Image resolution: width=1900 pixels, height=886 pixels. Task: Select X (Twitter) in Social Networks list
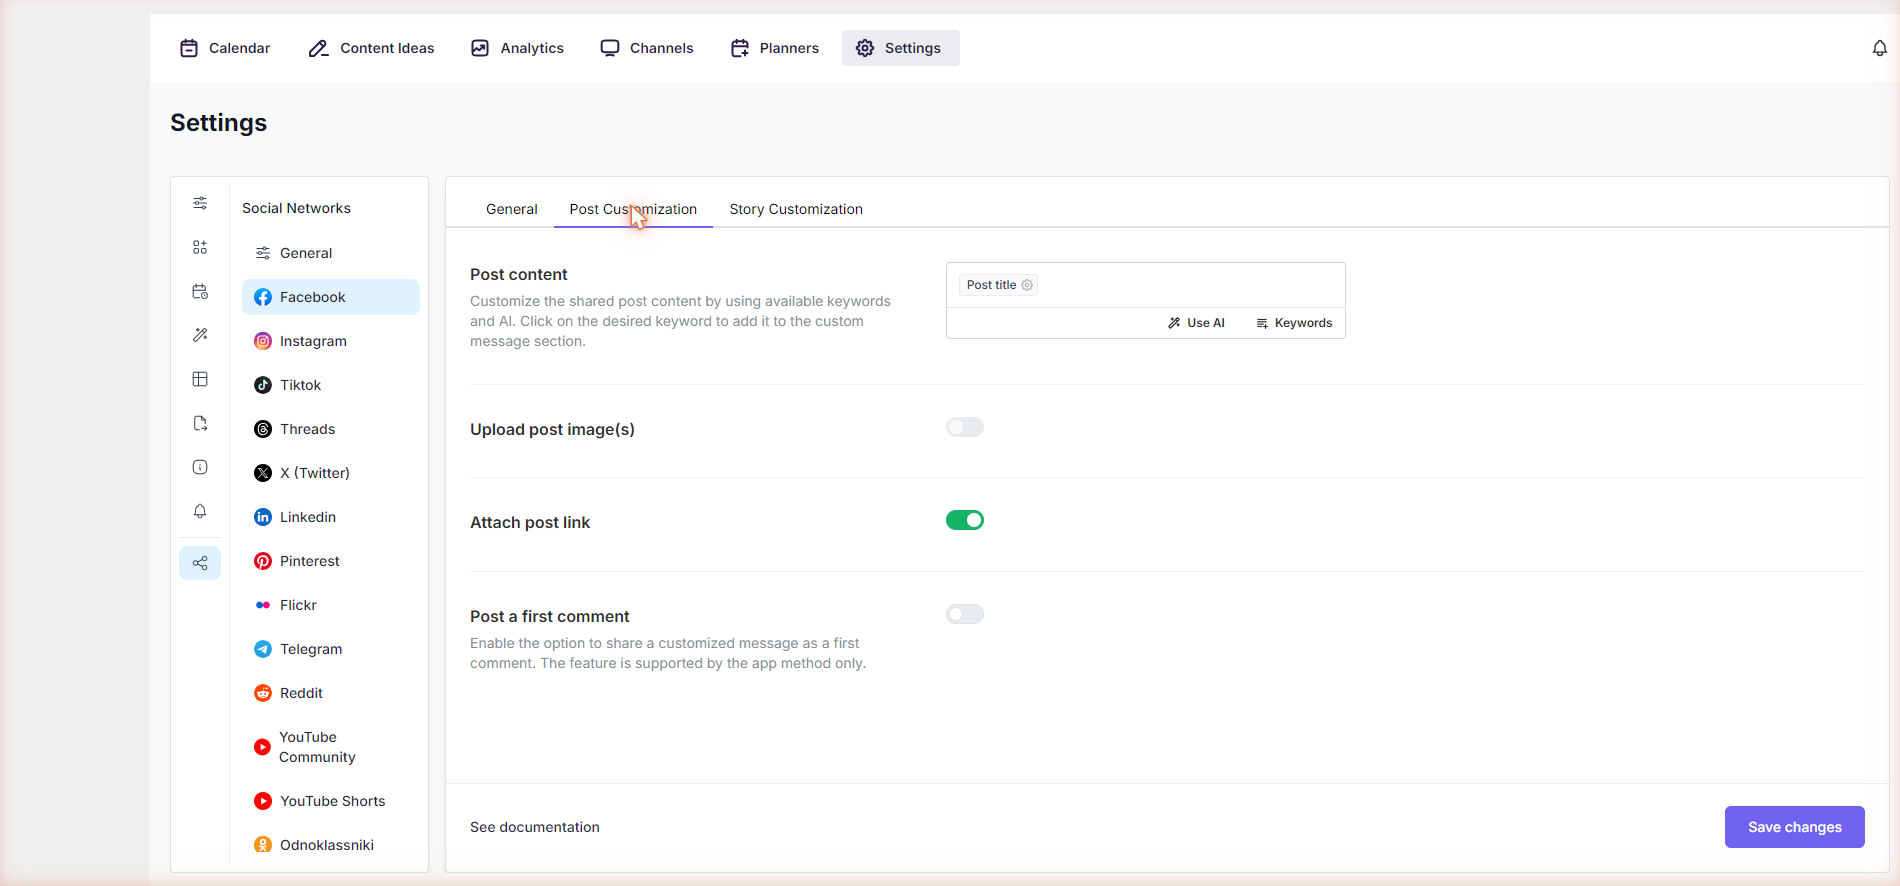(x=330, y=473)
